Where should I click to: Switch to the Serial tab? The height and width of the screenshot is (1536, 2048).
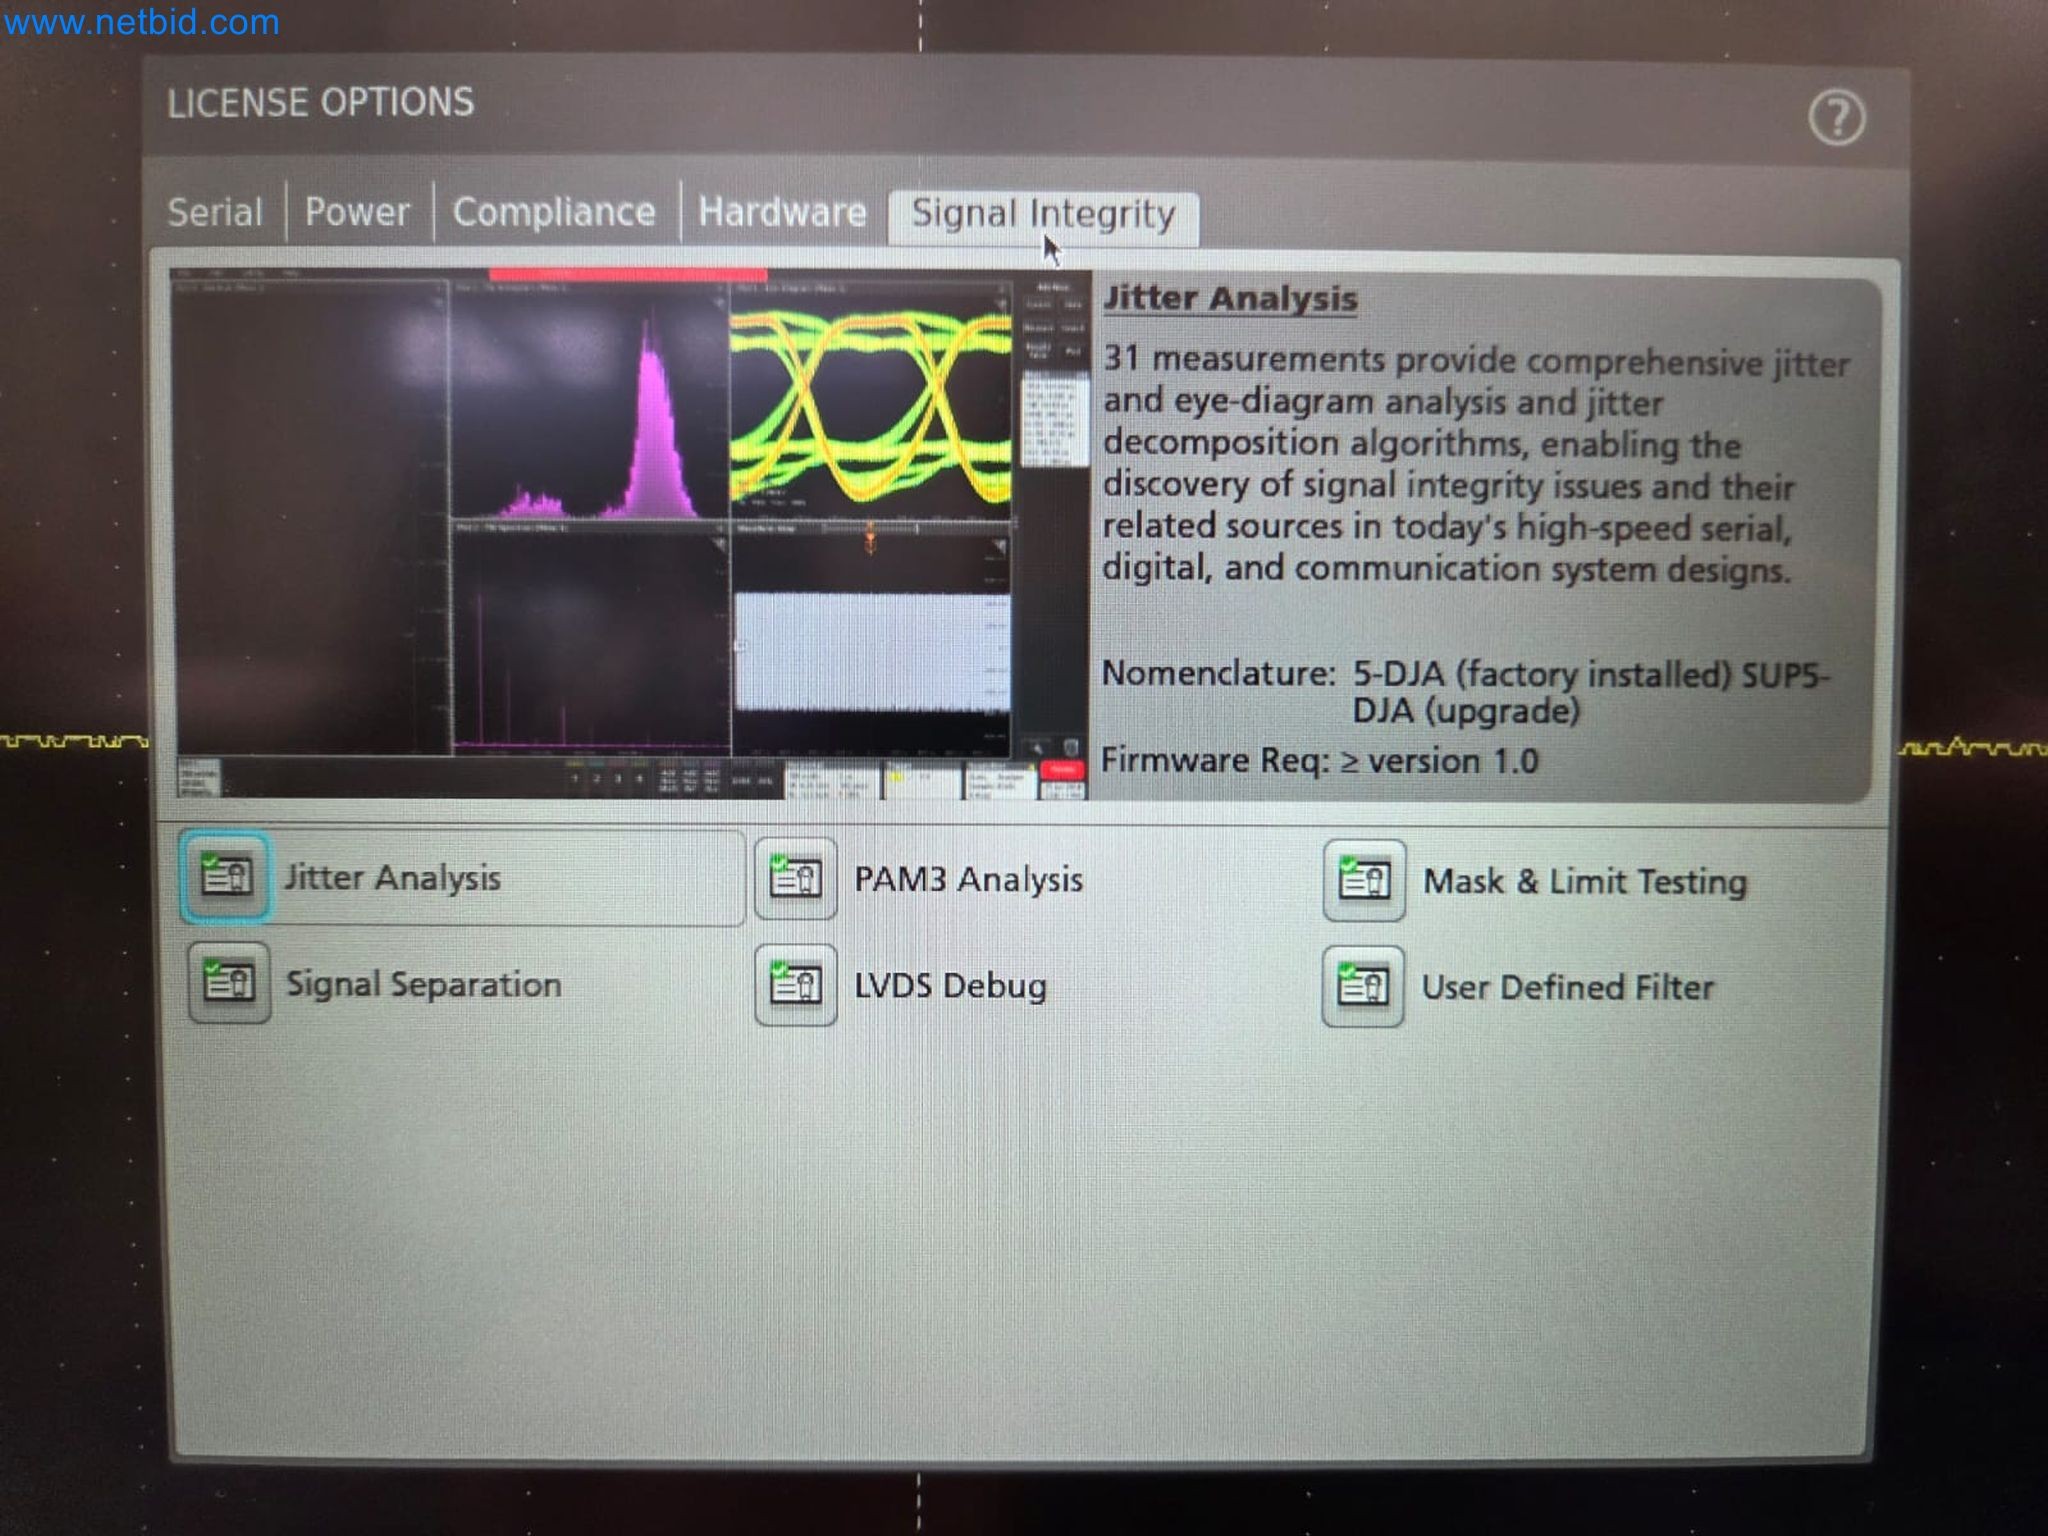coord(215,212)
